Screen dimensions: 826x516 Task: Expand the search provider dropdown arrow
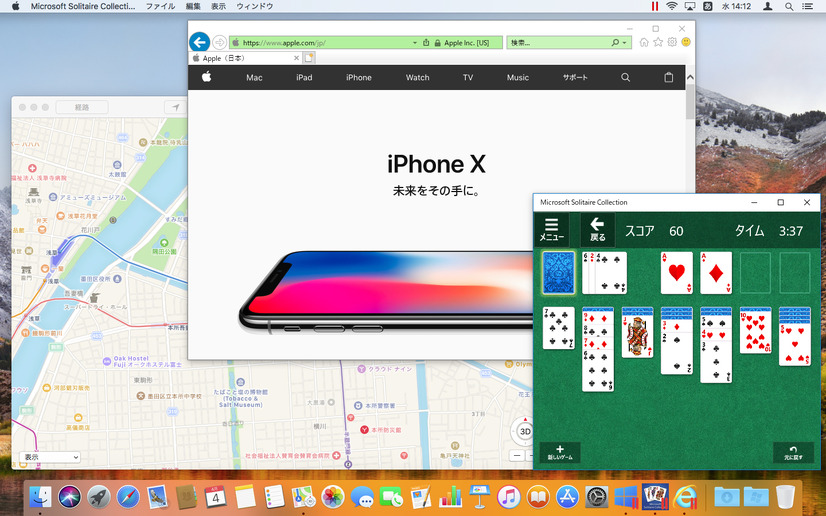click(x=625, y=43)
